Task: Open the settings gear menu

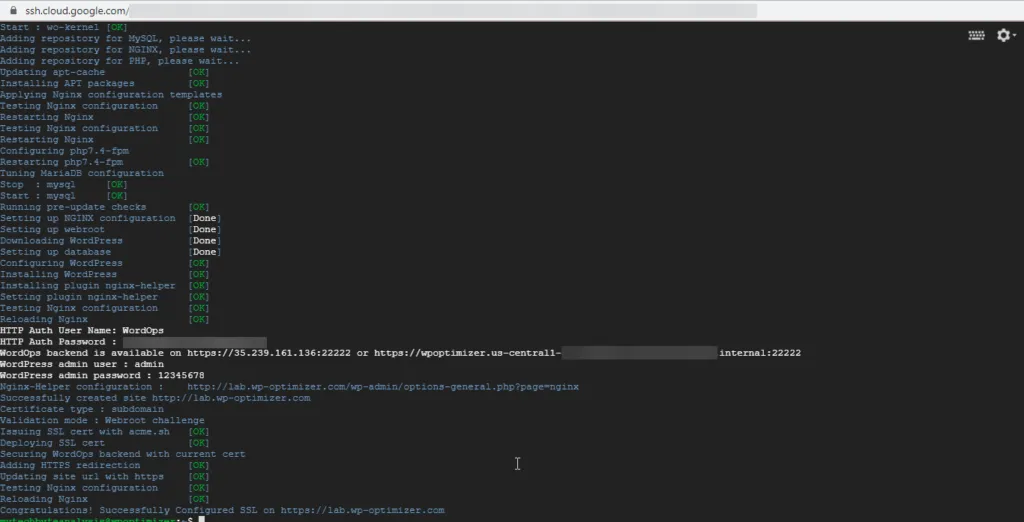Action: [x=1003, y=35]
